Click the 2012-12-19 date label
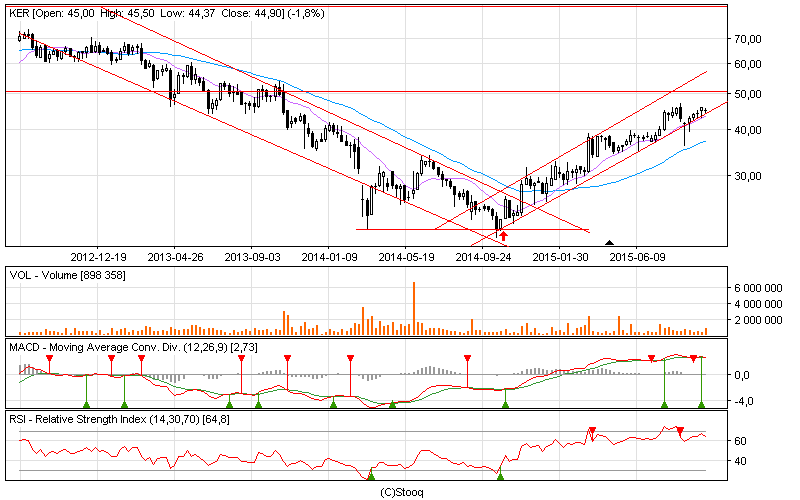This screenshot has height=500, width=800. [98, 257]
